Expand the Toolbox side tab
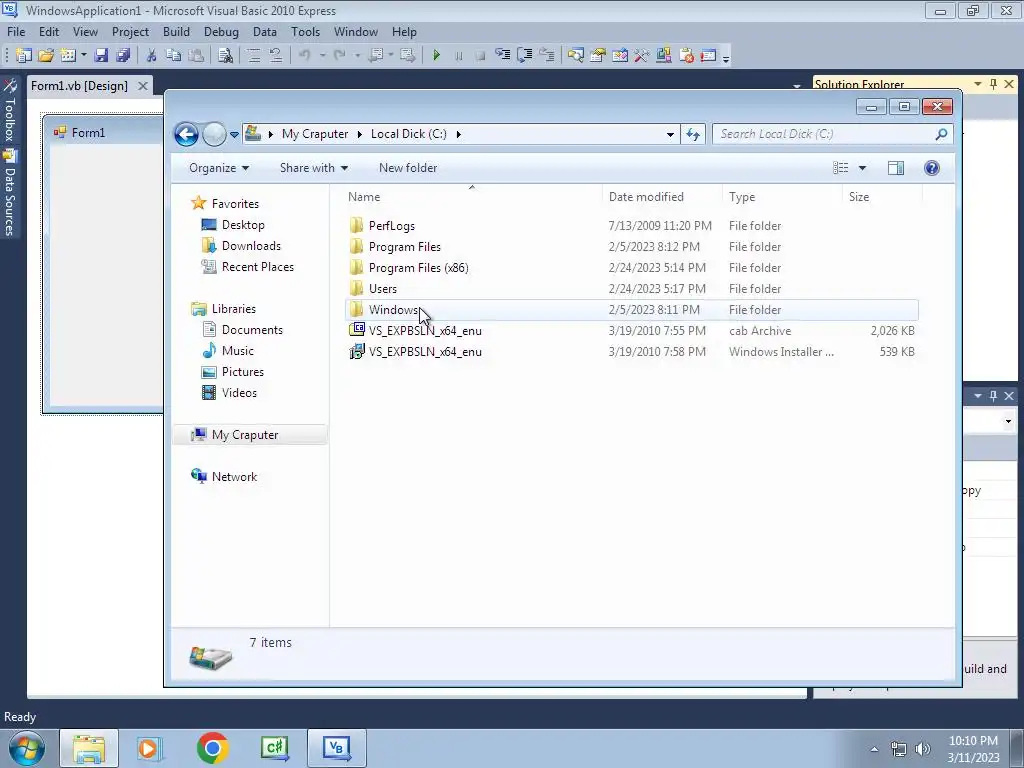The image size is (1024, 768). tap(10, 111)
